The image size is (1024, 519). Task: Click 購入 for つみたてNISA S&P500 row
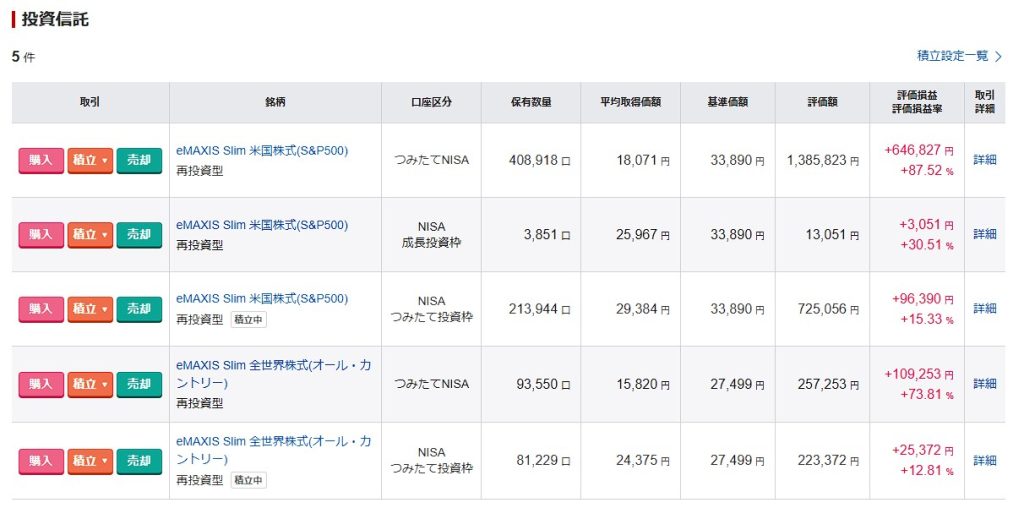tap(40, 160)
